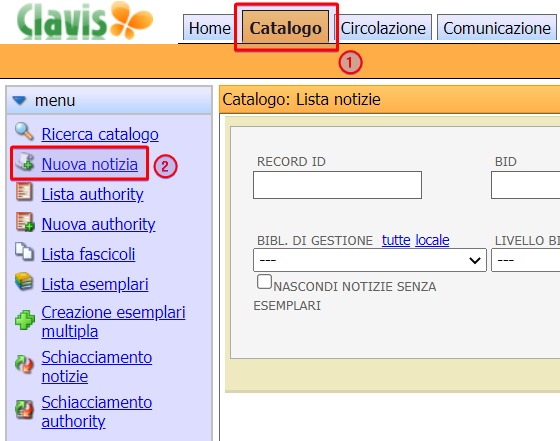Click the green plus Creazione esemplari icon
560x441 pixels.
point(25,320)
